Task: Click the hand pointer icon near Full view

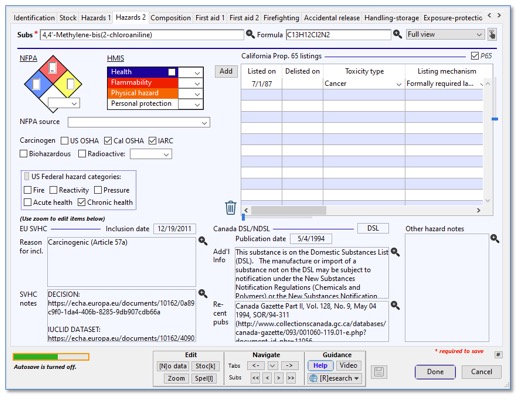Action: coord(492,34)
